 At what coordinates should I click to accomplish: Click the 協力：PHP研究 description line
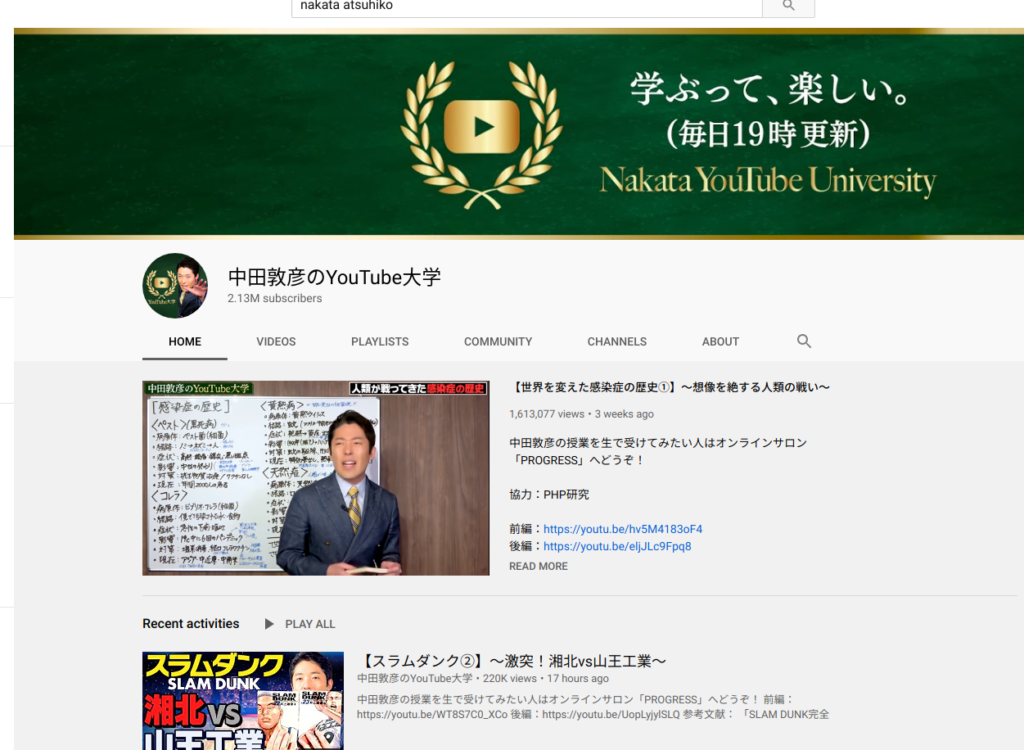pos(549,495)
